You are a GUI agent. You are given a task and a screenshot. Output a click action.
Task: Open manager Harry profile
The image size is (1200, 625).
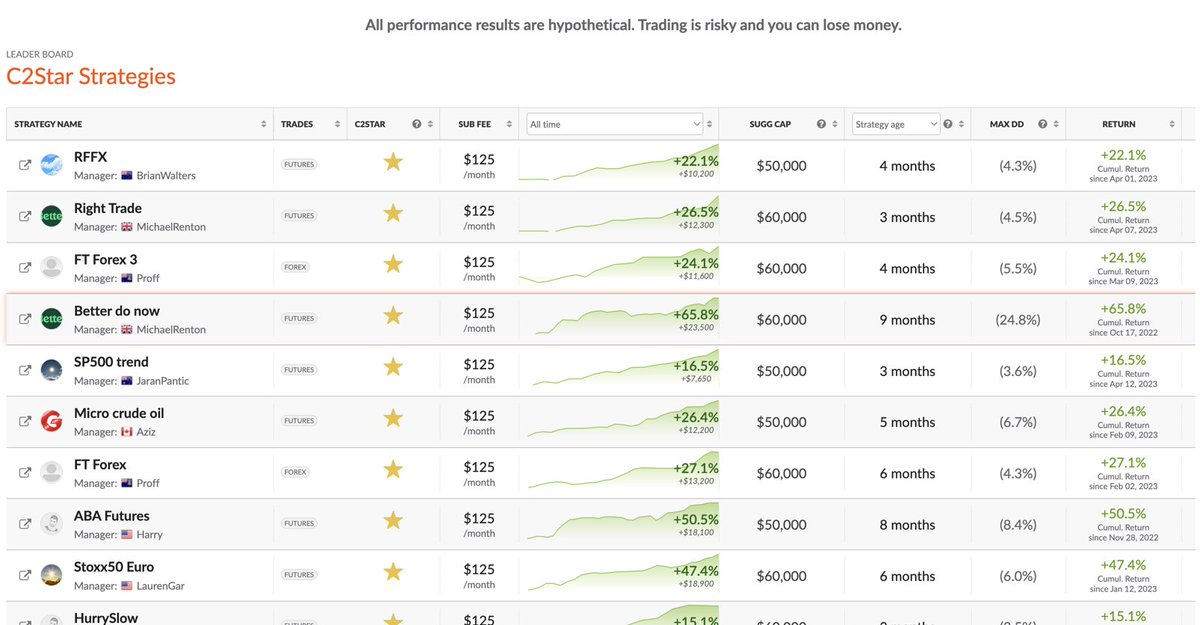pyautogui.click(x=150, y=535)
